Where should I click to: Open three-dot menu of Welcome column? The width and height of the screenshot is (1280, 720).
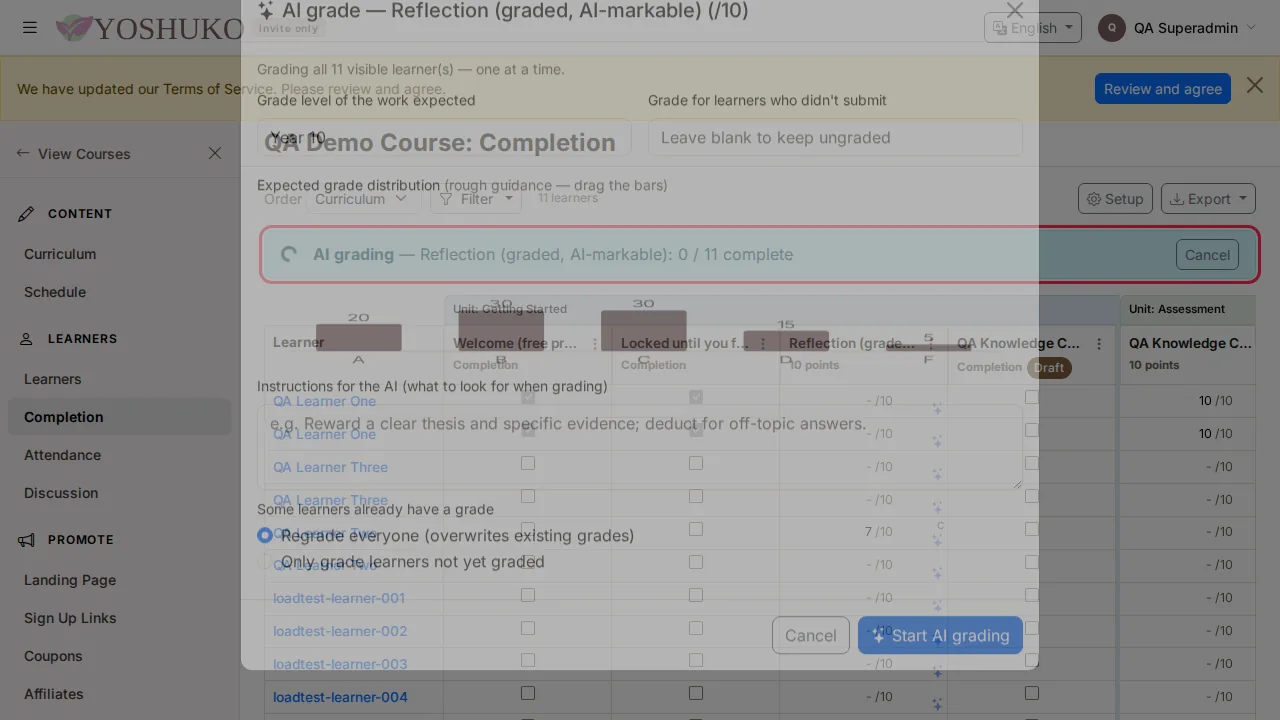(x=595, y=344)
